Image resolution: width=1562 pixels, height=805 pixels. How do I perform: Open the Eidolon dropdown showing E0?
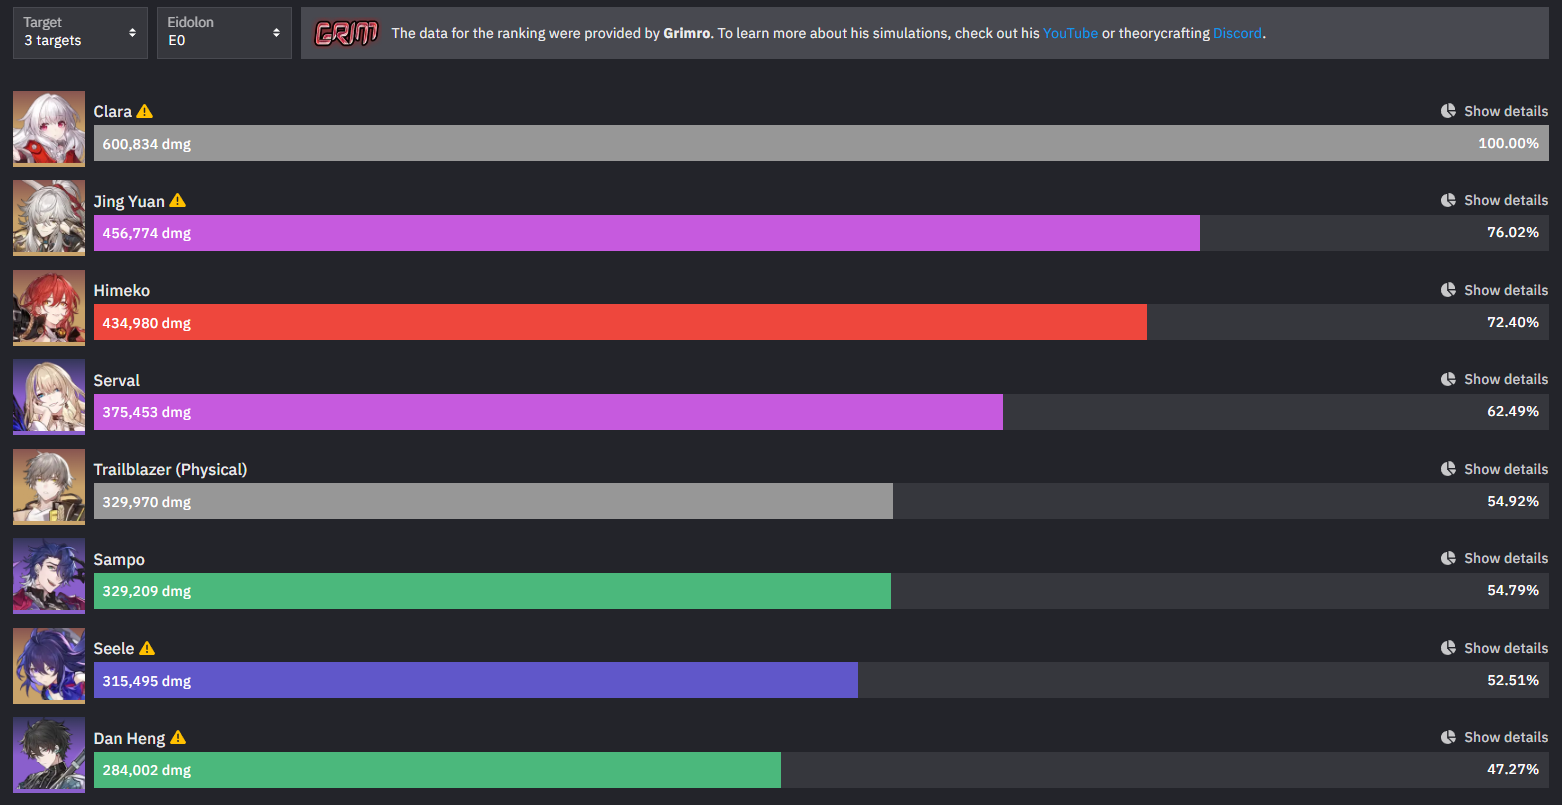coord(224,33)
